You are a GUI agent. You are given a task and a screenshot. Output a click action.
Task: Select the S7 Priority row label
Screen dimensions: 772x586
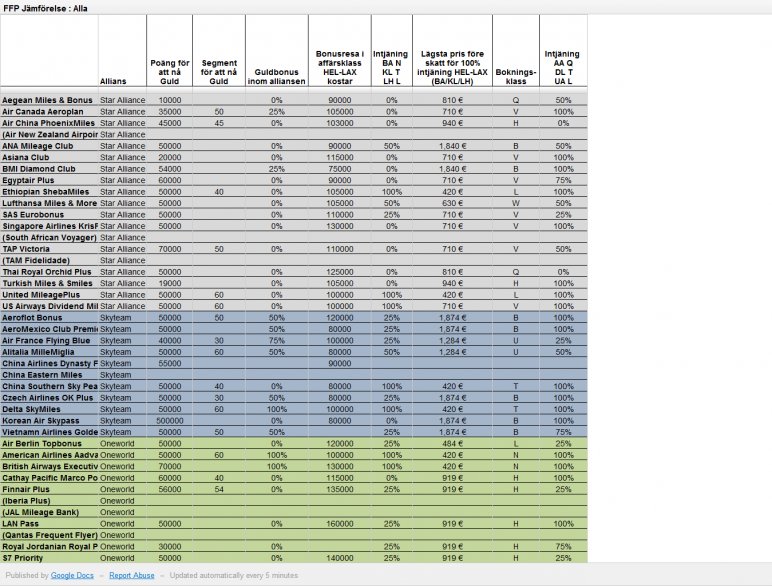[x=24, y=557]
